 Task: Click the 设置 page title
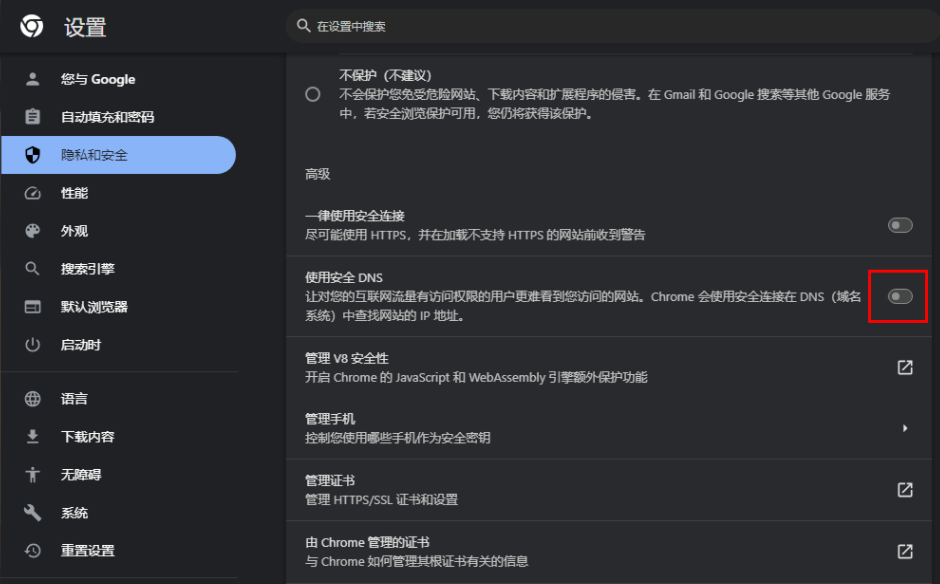tap(85, 27)
